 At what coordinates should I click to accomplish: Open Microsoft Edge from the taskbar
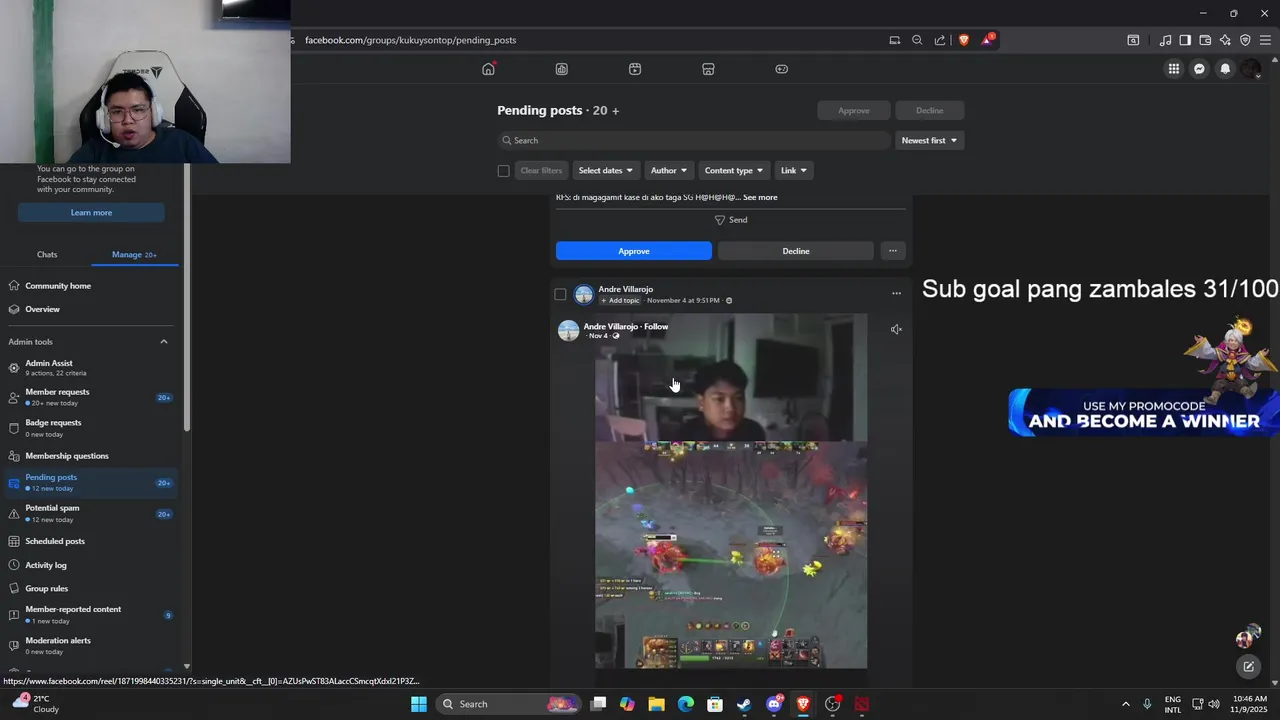click(686, 704)
